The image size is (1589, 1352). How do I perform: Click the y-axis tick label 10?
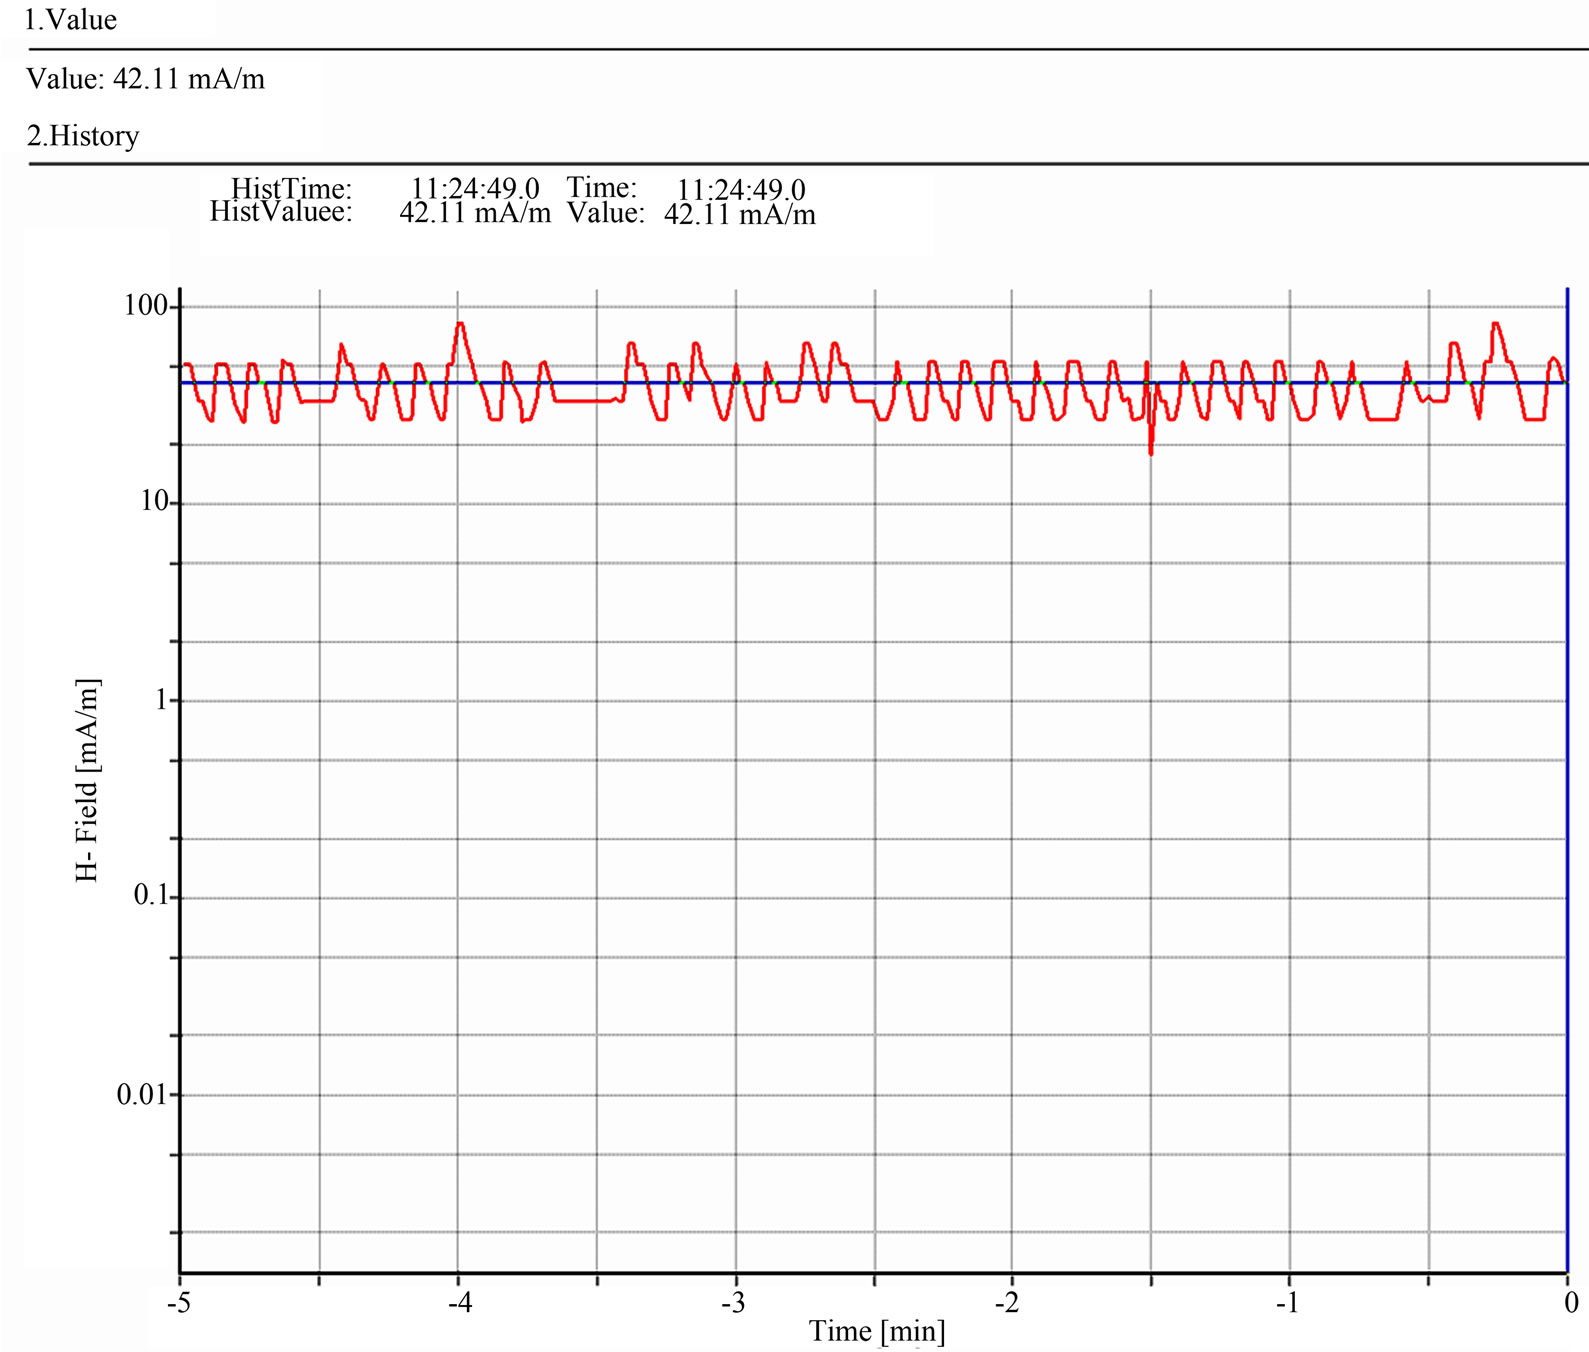click(154, 501)
